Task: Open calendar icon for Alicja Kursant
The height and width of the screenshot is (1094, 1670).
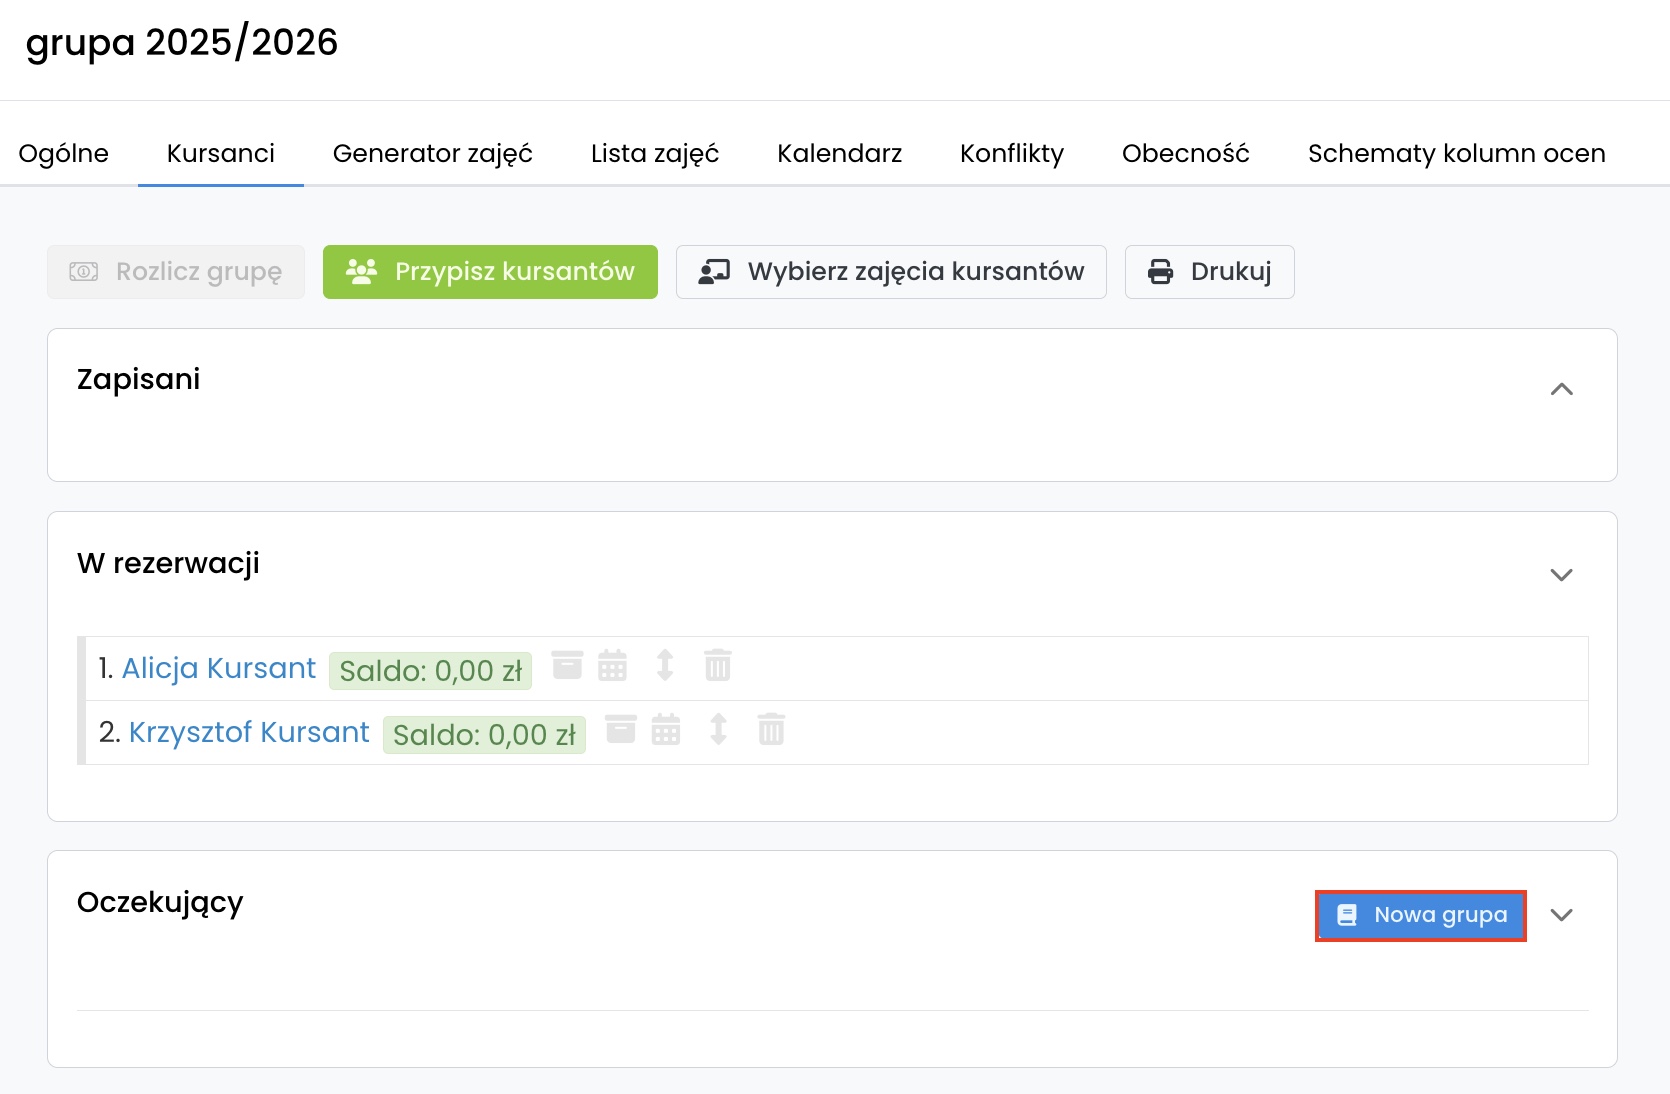Action: pos(612,665)
